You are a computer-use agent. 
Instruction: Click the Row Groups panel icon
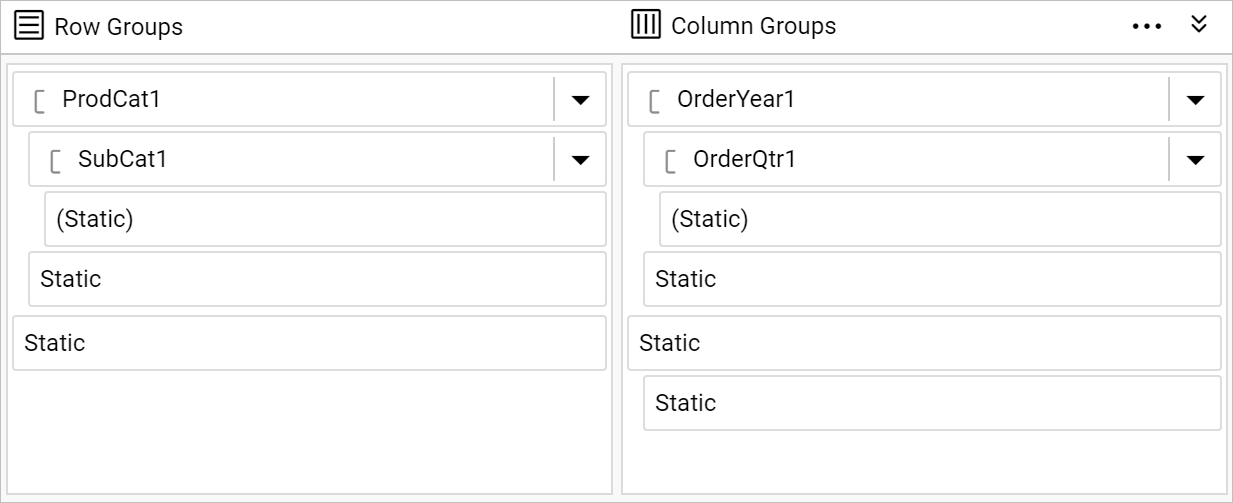29,26
